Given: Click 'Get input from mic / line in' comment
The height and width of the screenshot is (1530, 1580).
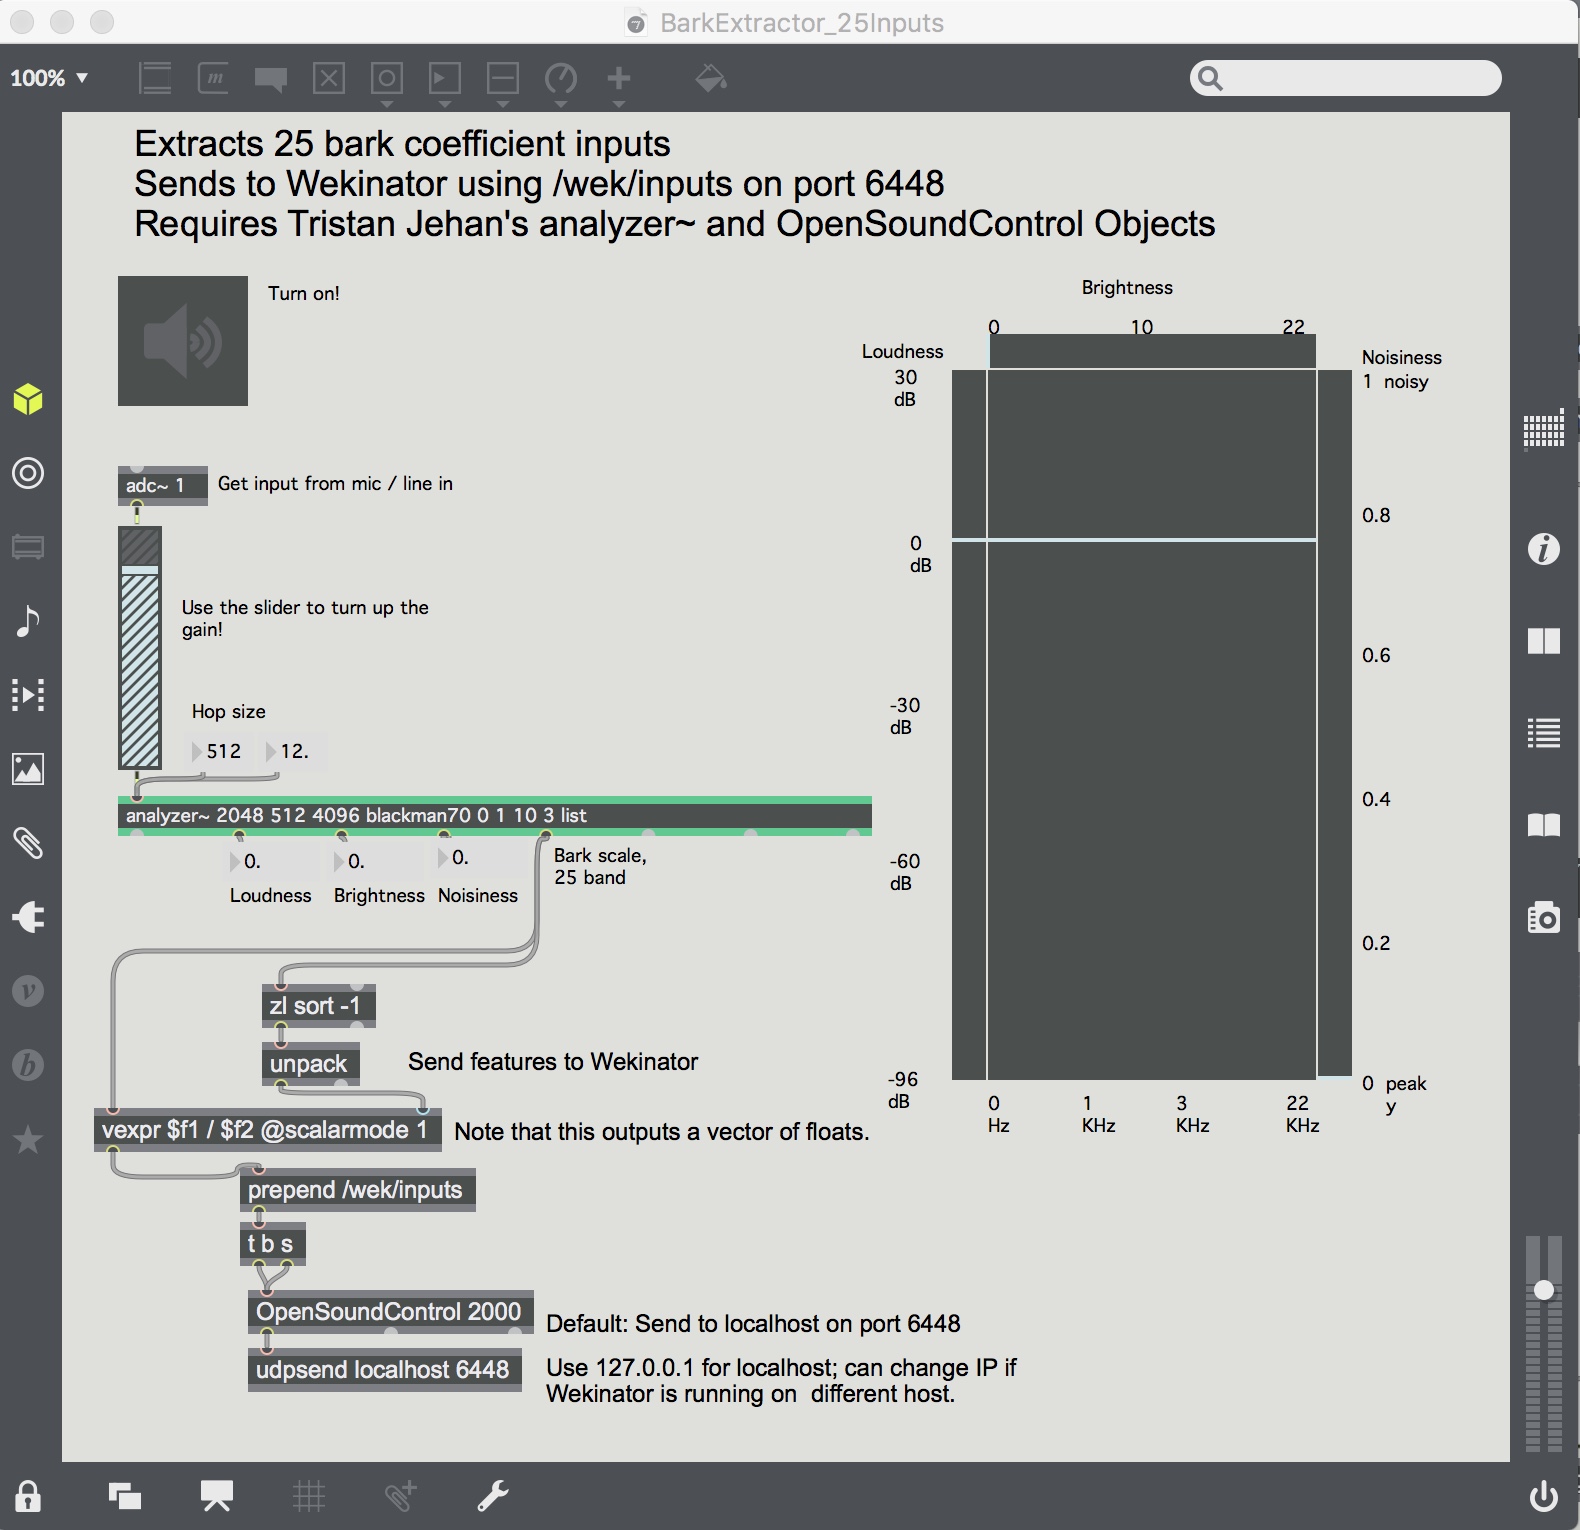Looking at the screenshot, I should [x=336, y=483].
